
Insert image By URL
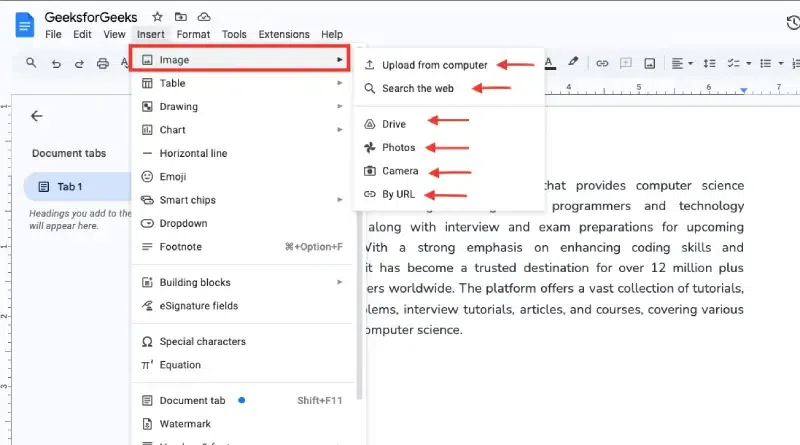(x=449, y=194)
